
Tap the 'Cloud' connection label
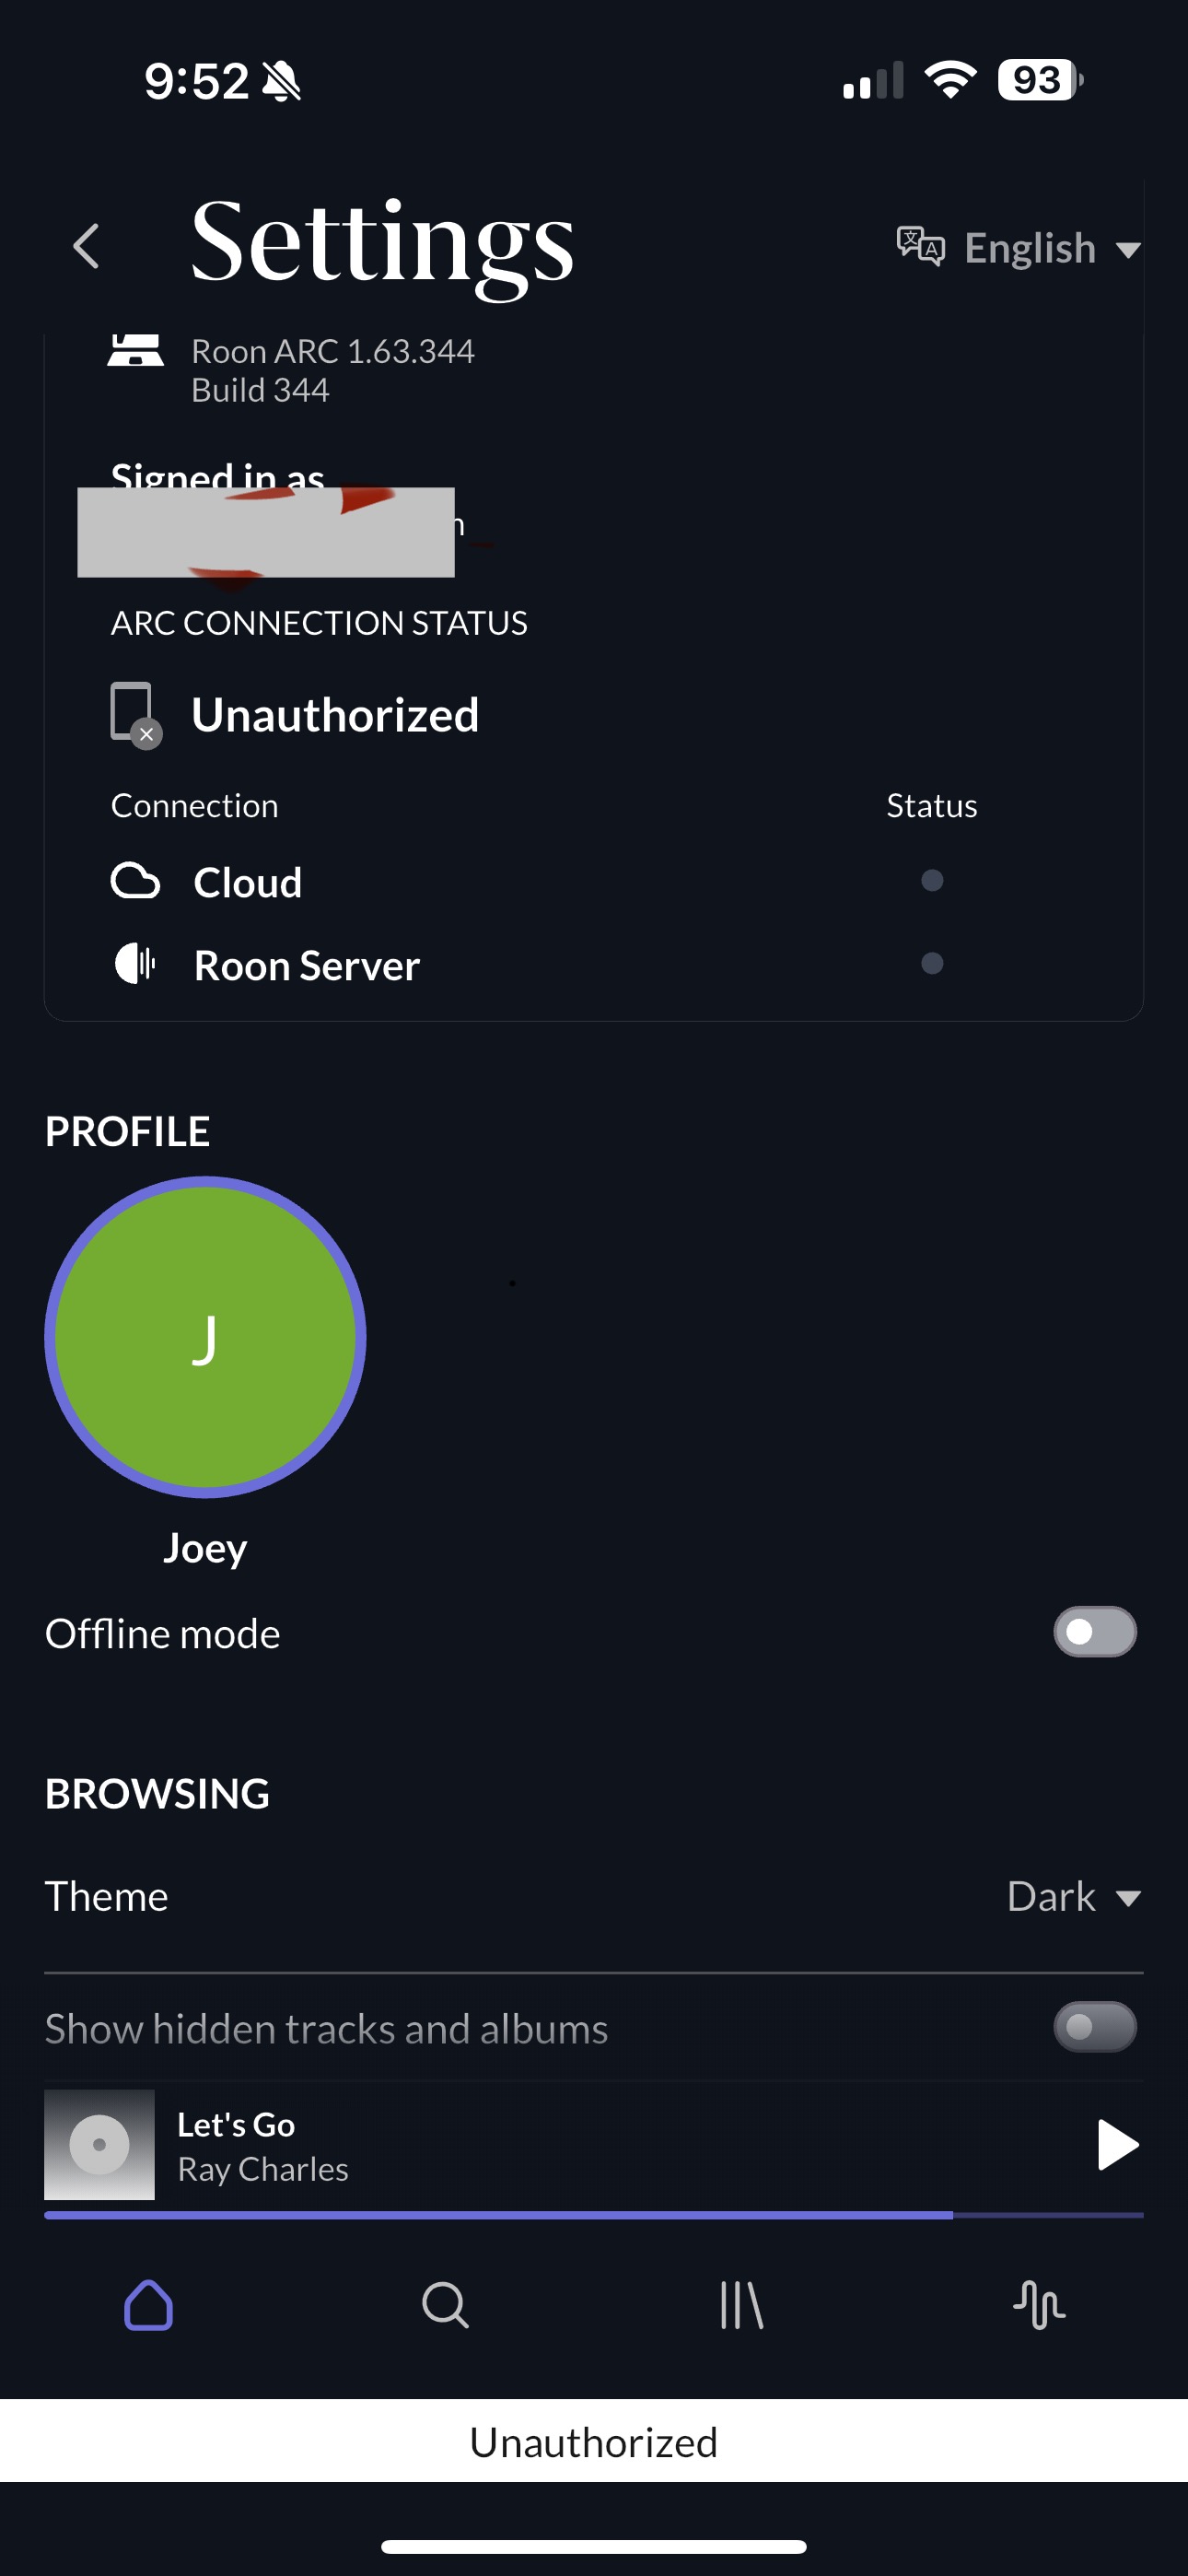[x=248, y=882]
